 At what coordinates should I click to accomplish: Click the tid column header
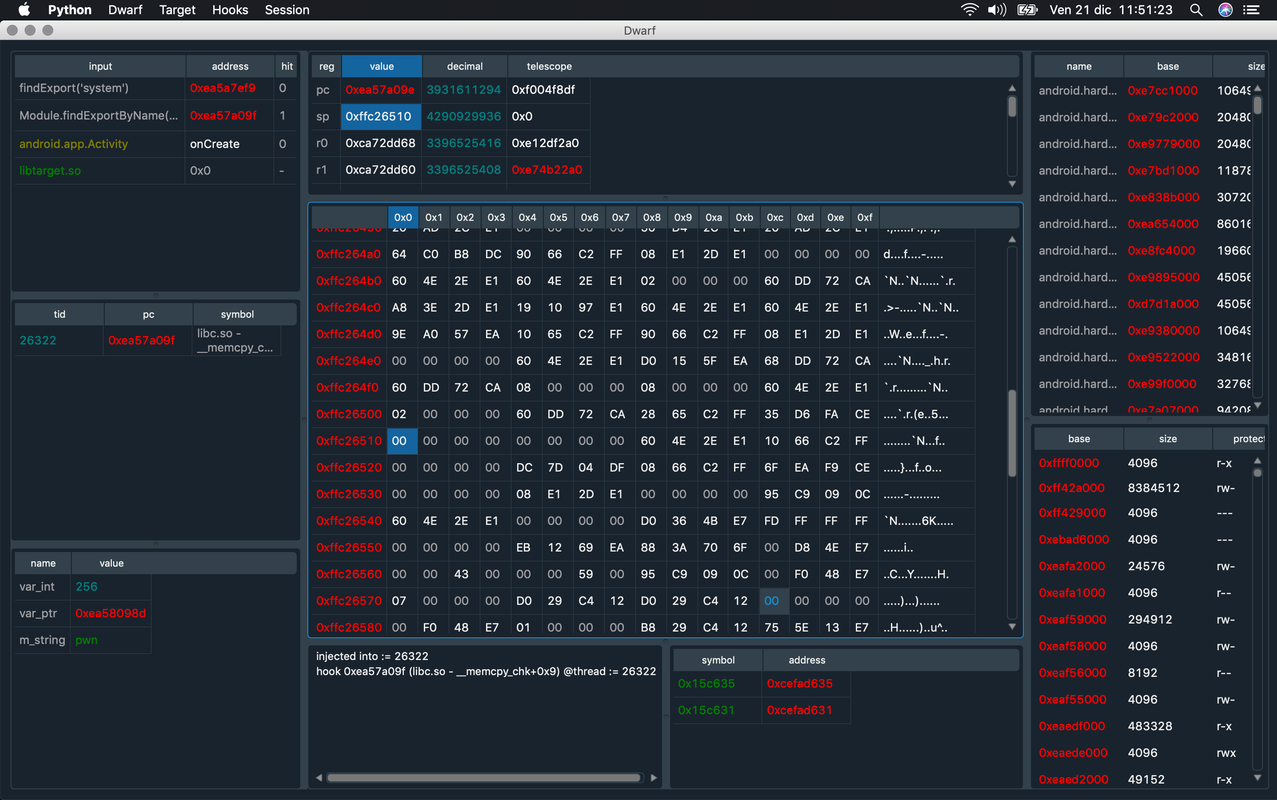click(x=59, y=314)
